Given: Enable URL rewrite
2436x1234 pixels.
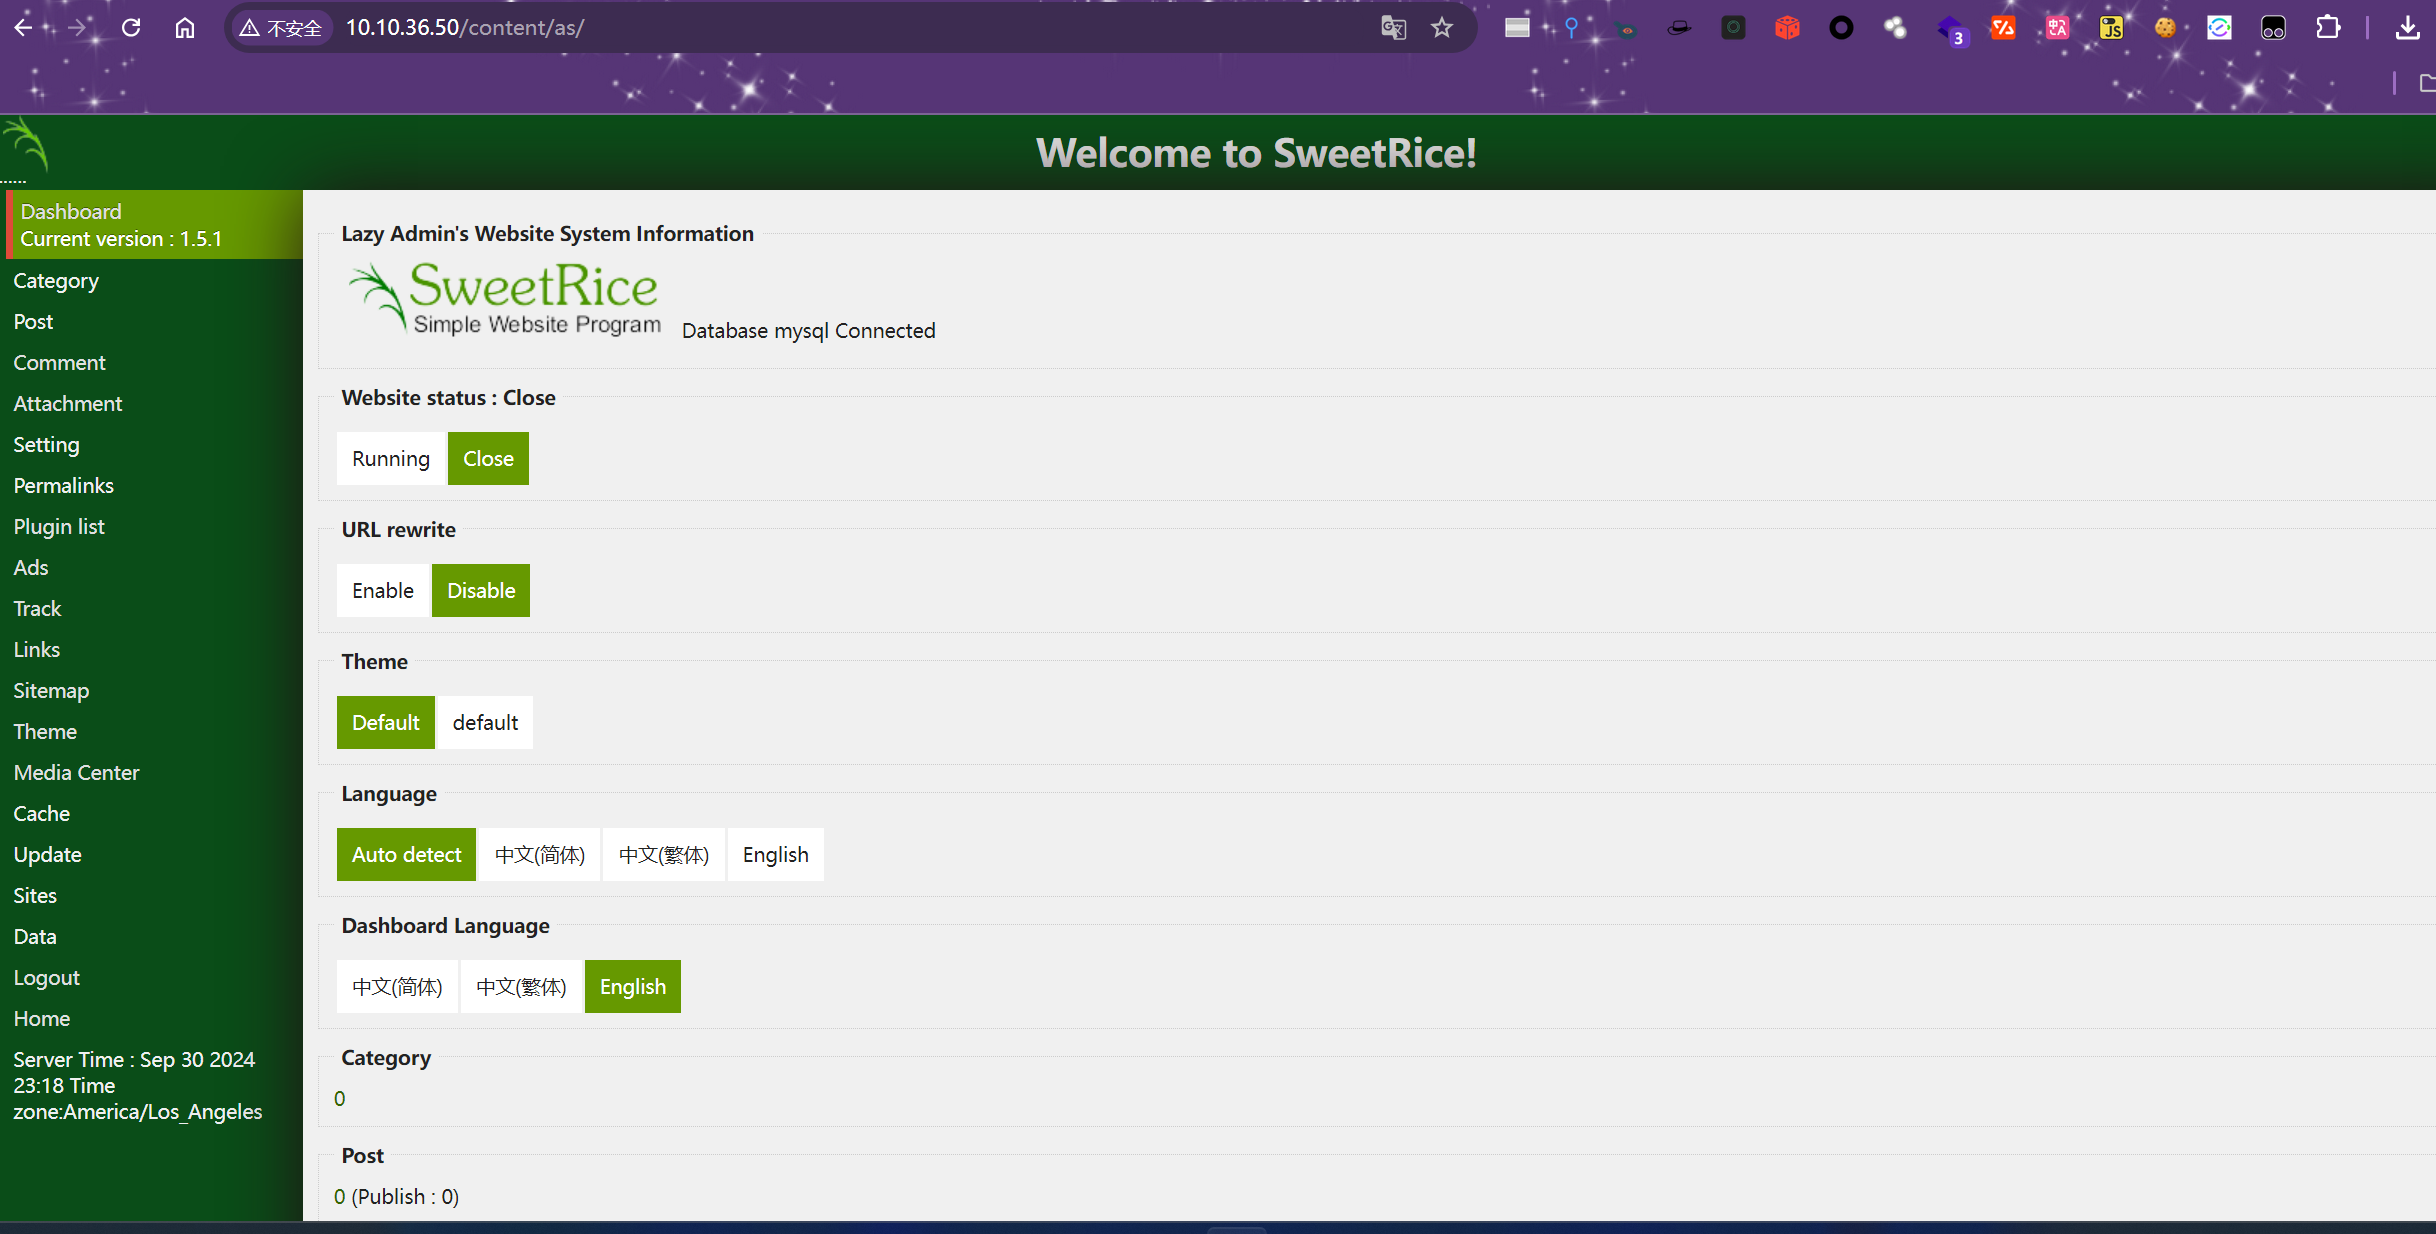Looking at the screenshot, I should pos(382,591).
